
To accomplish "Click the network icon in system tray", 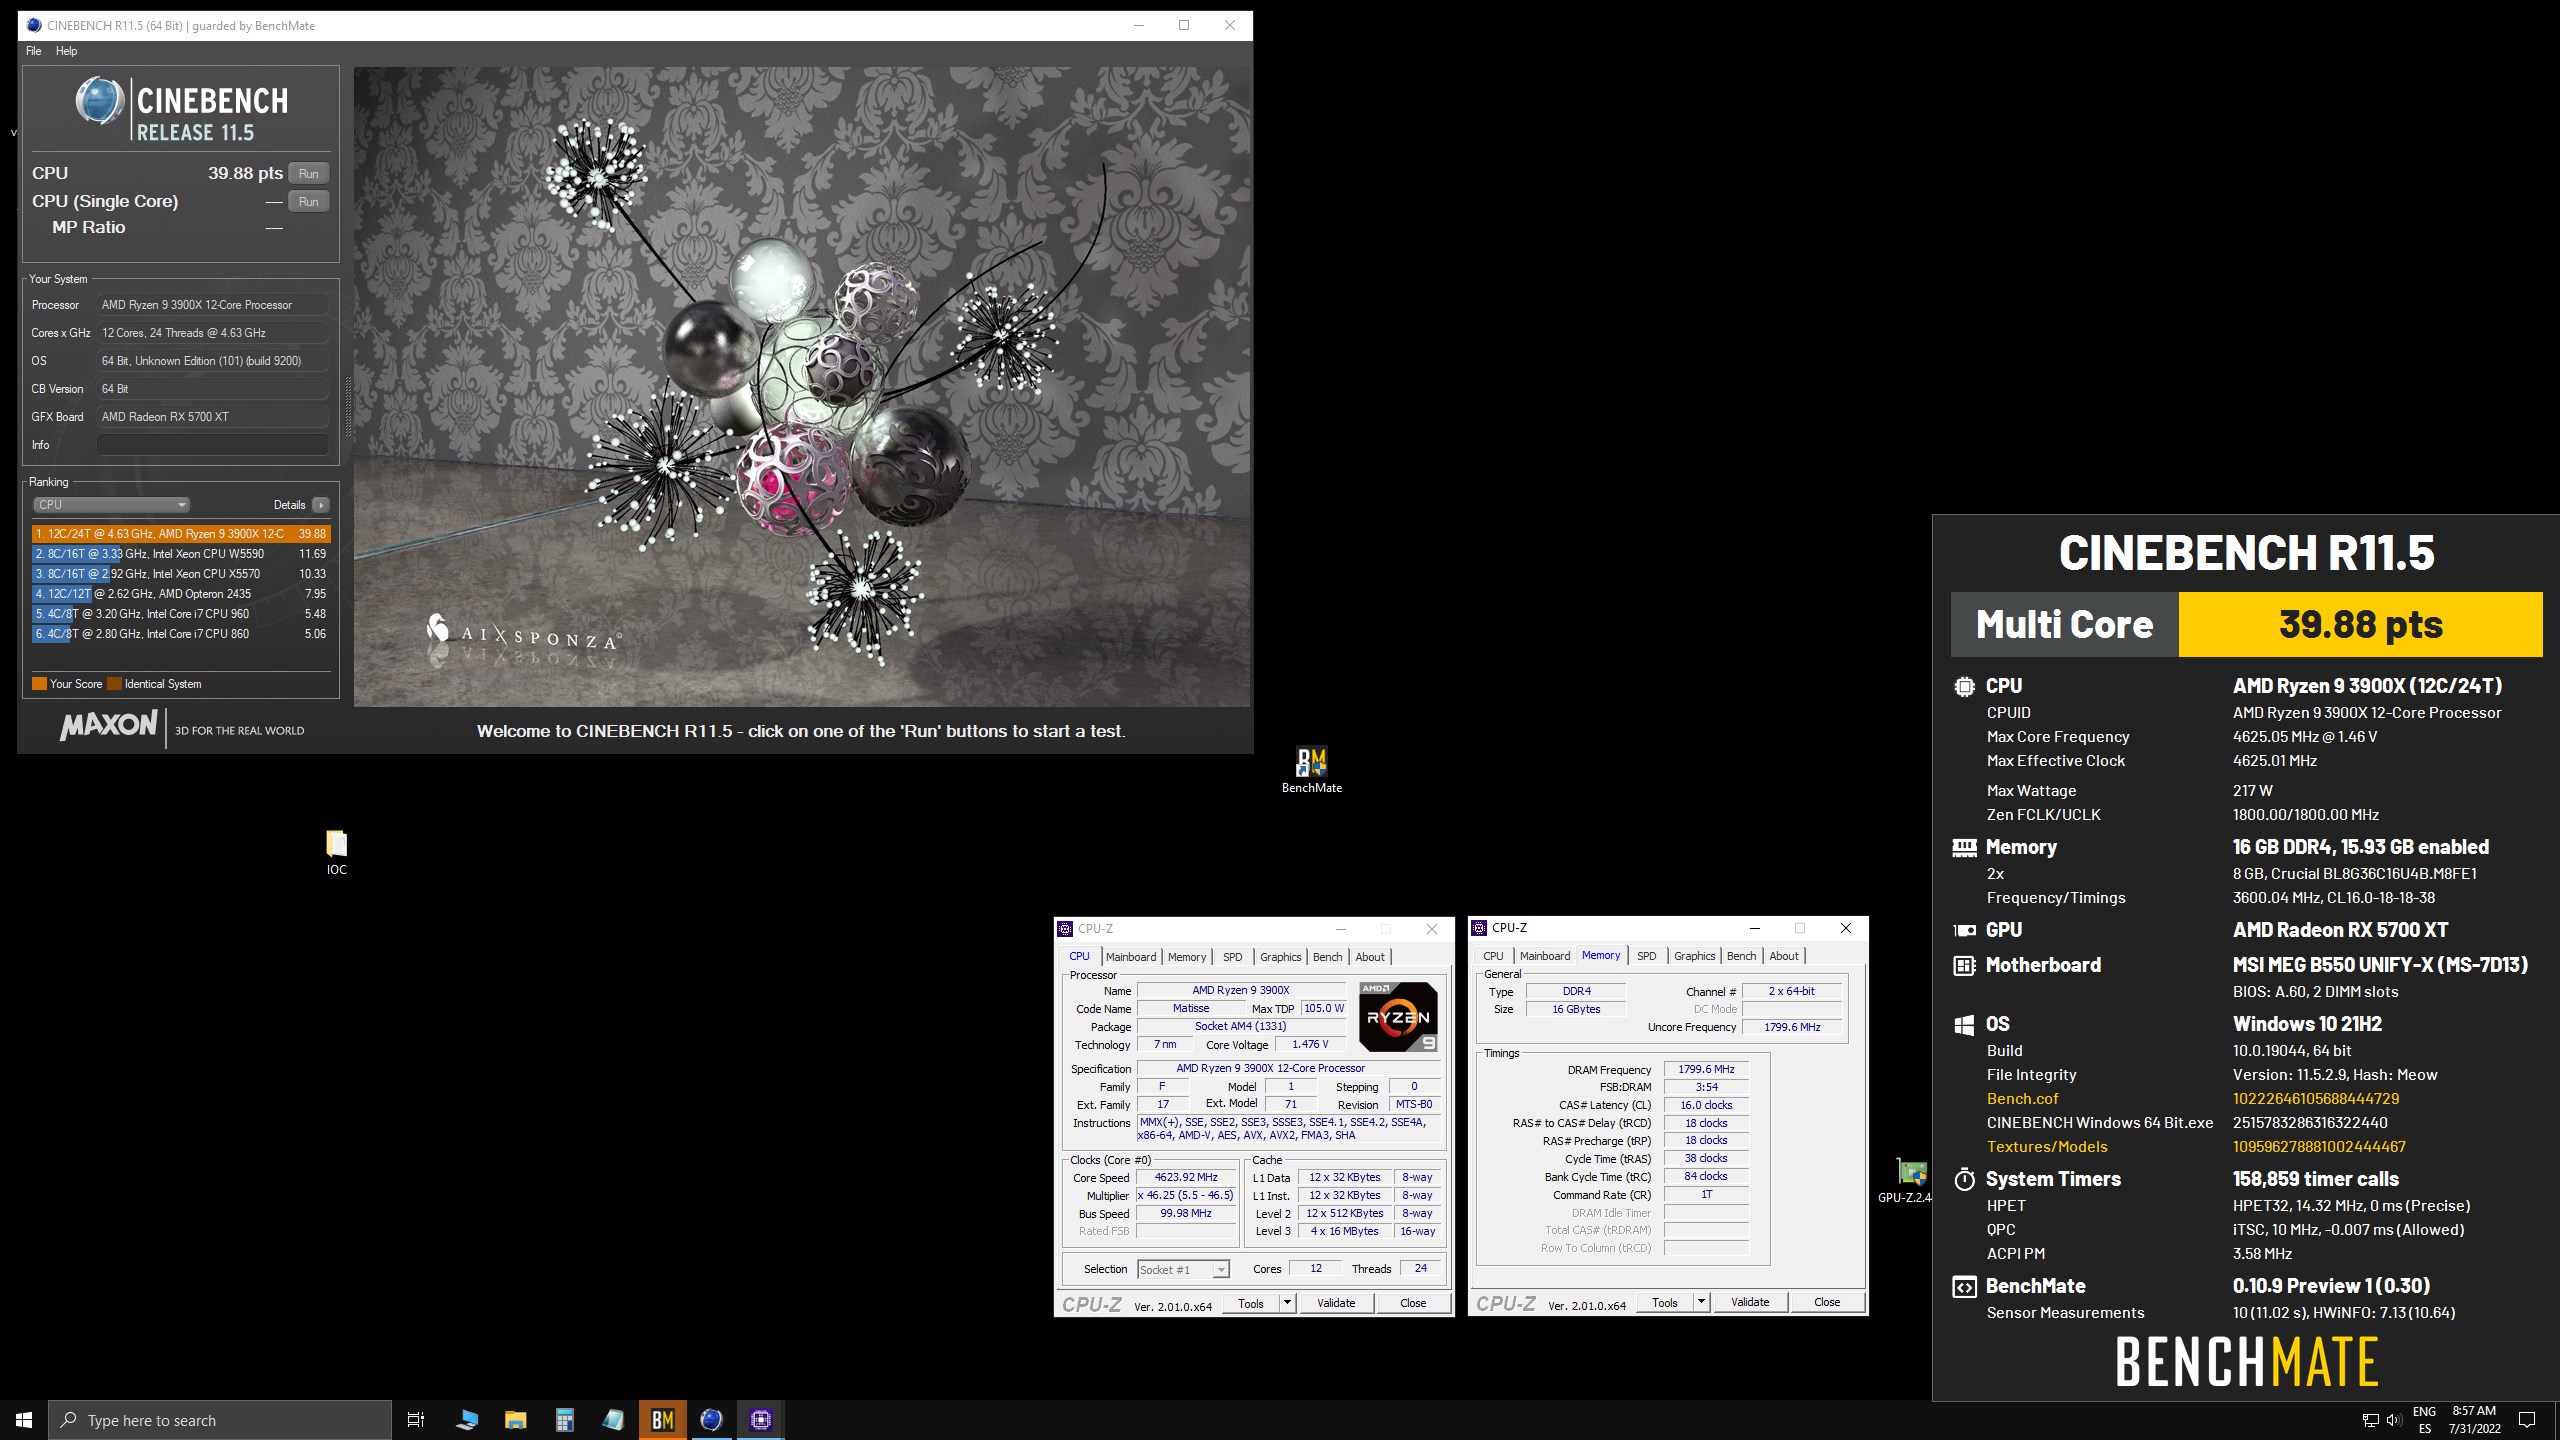I will click(2370, 1420).
